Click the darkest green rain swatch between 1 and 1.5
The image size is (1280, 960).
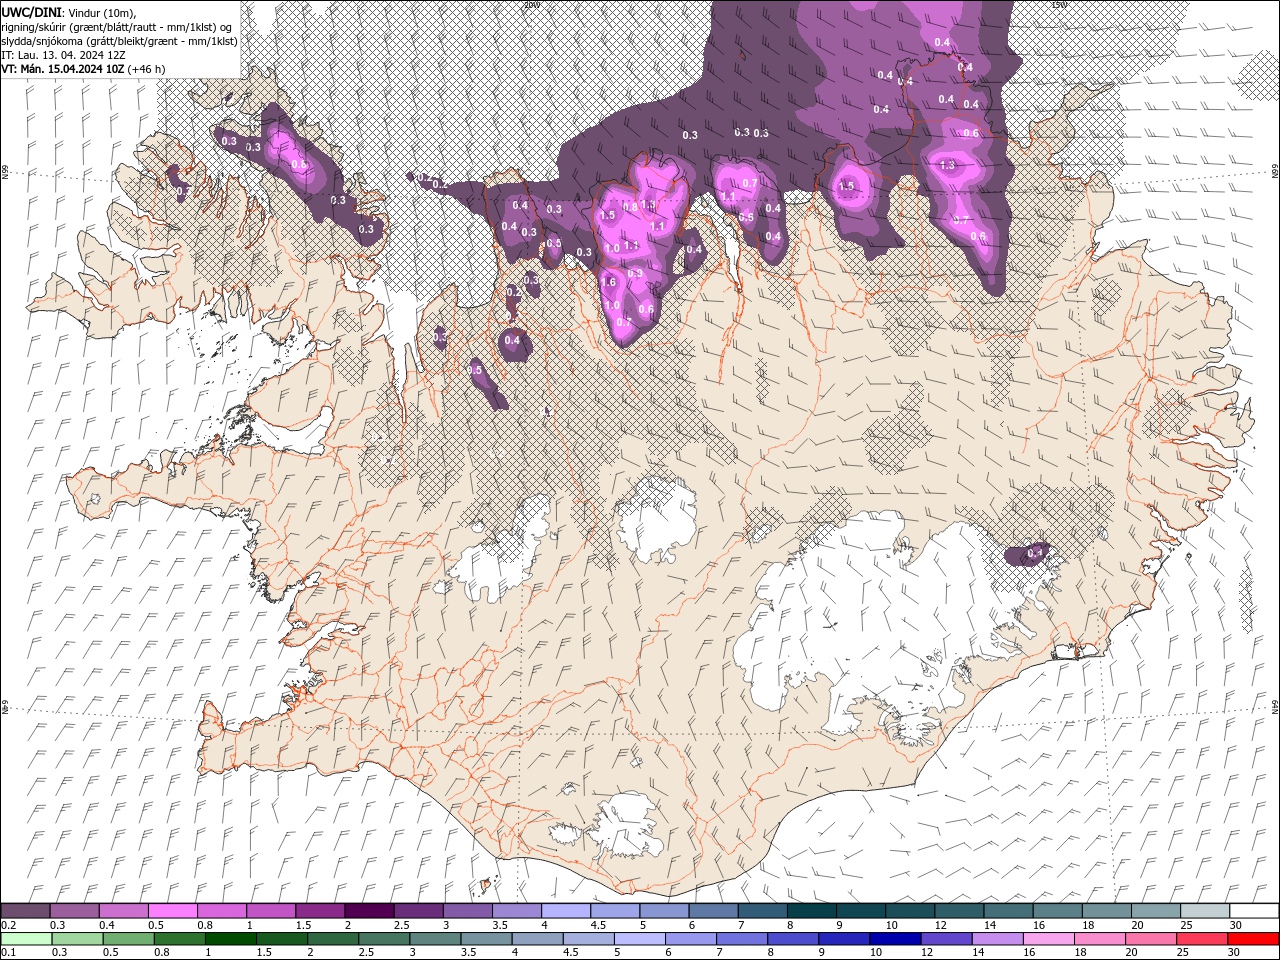[231, 939]
